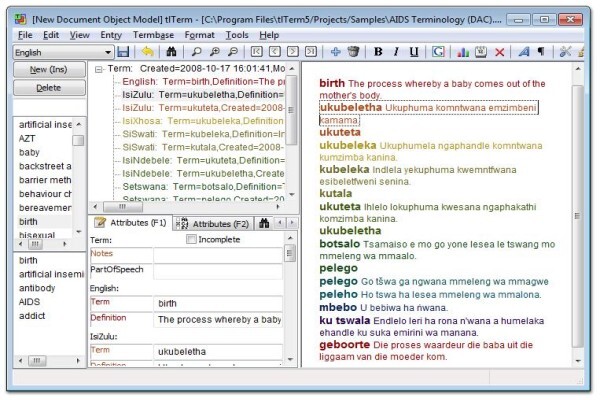Click the preview pane vertical scrollbar thumb

(578, 216)
